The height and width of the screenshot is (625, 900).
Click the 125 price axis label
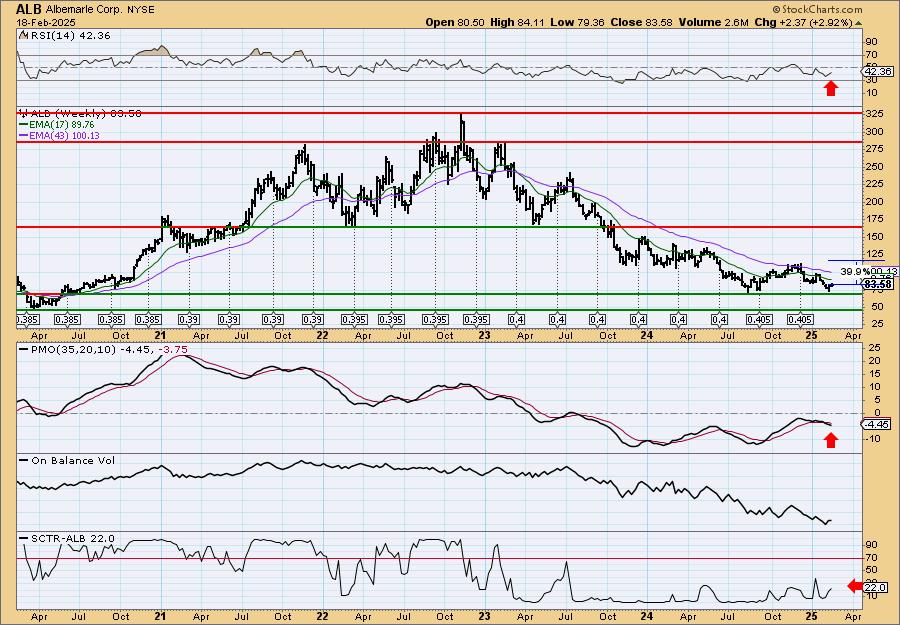pos(874,254)
